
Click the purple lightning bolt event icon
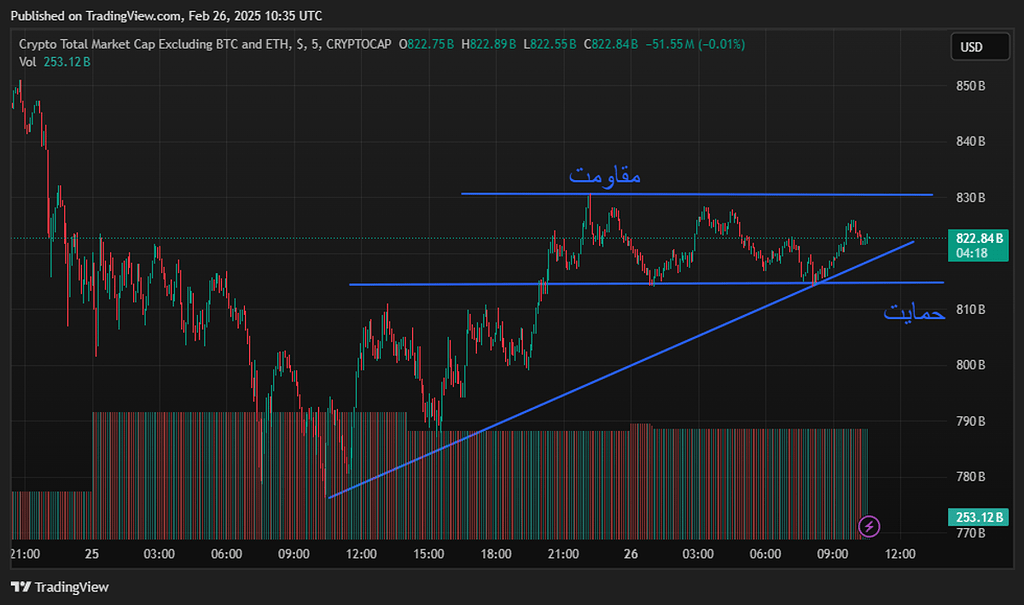point(869,525)
